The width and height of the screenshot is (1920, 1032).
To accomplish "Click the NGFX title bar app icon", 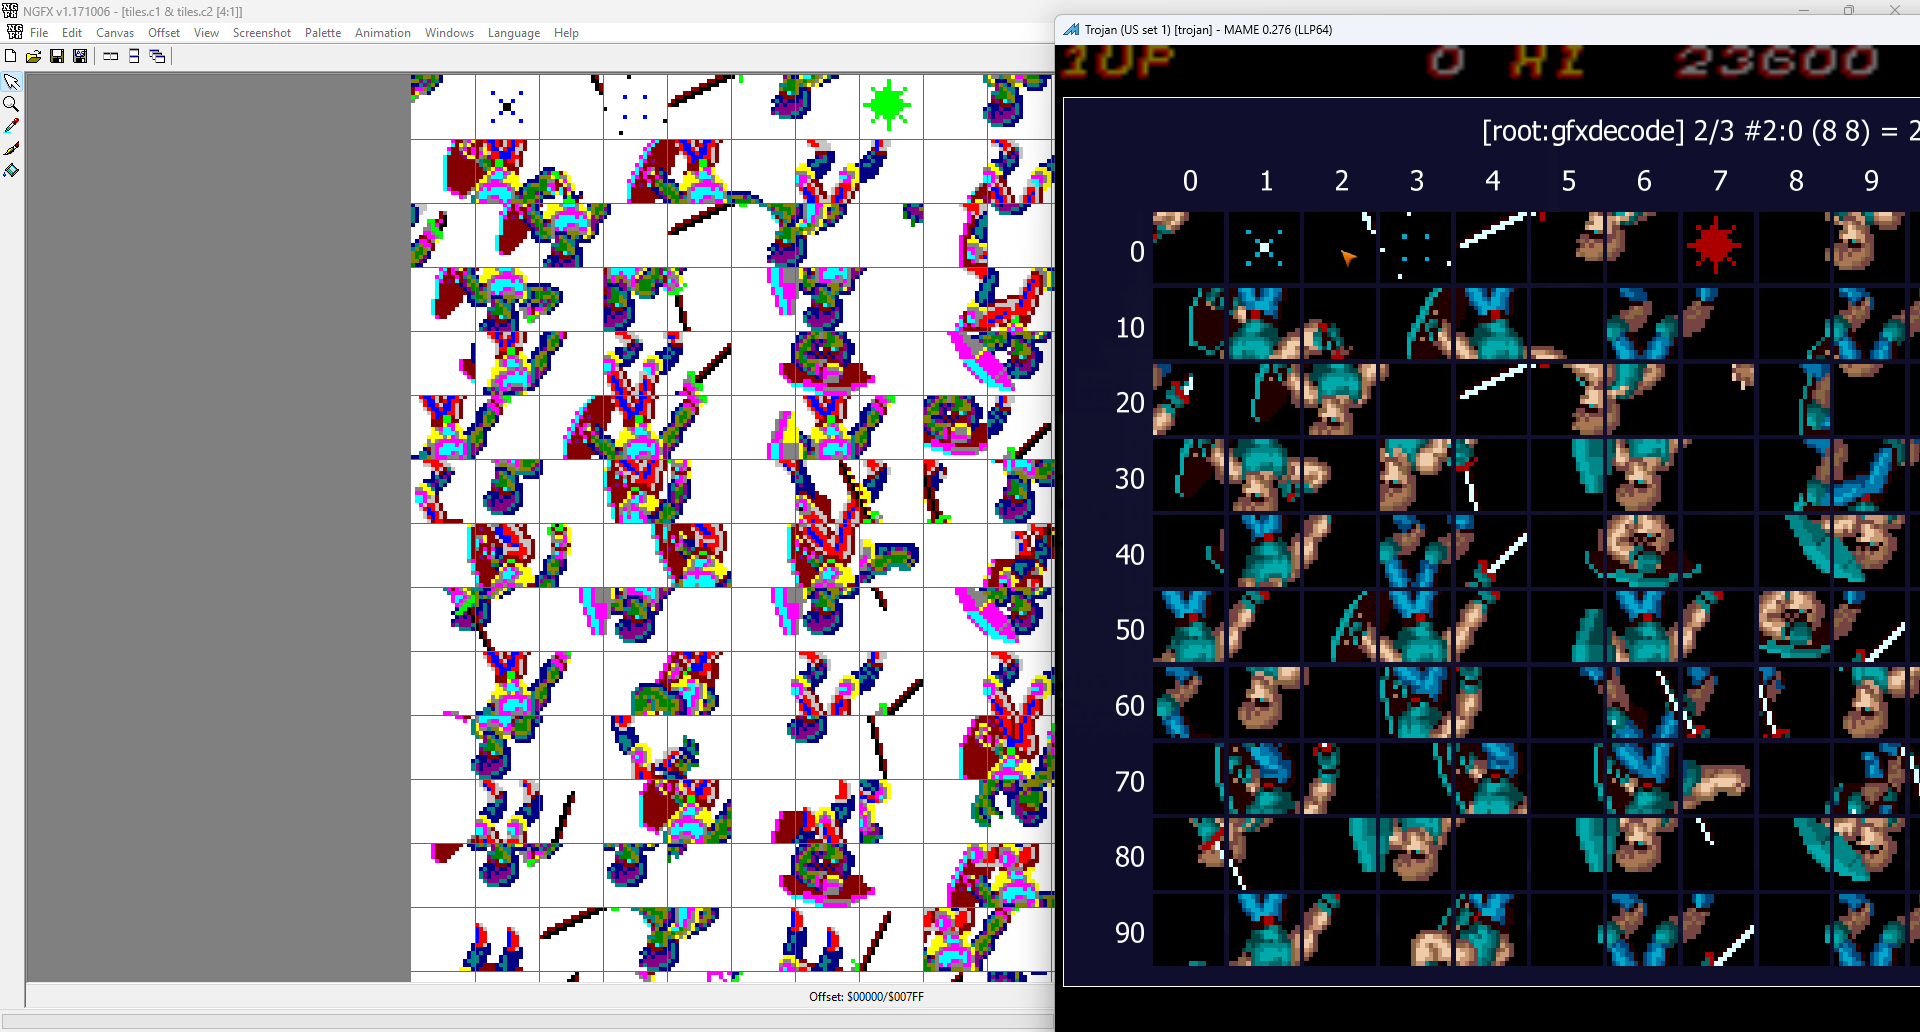I will pos(10,11).
